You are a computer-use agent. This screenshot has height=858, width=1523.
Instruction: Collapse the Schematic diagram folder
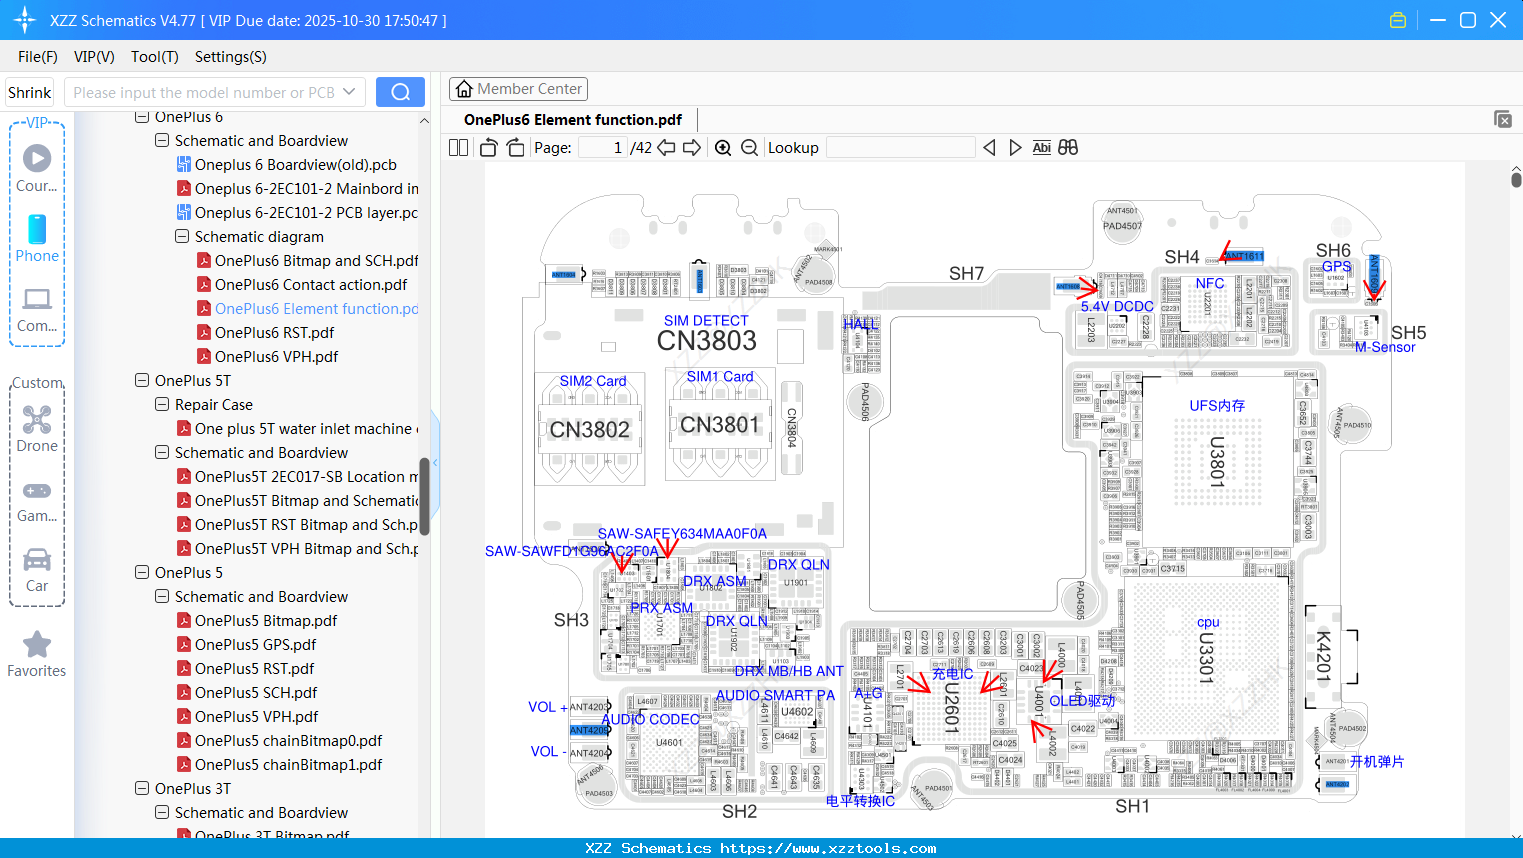tap(182, 237)
